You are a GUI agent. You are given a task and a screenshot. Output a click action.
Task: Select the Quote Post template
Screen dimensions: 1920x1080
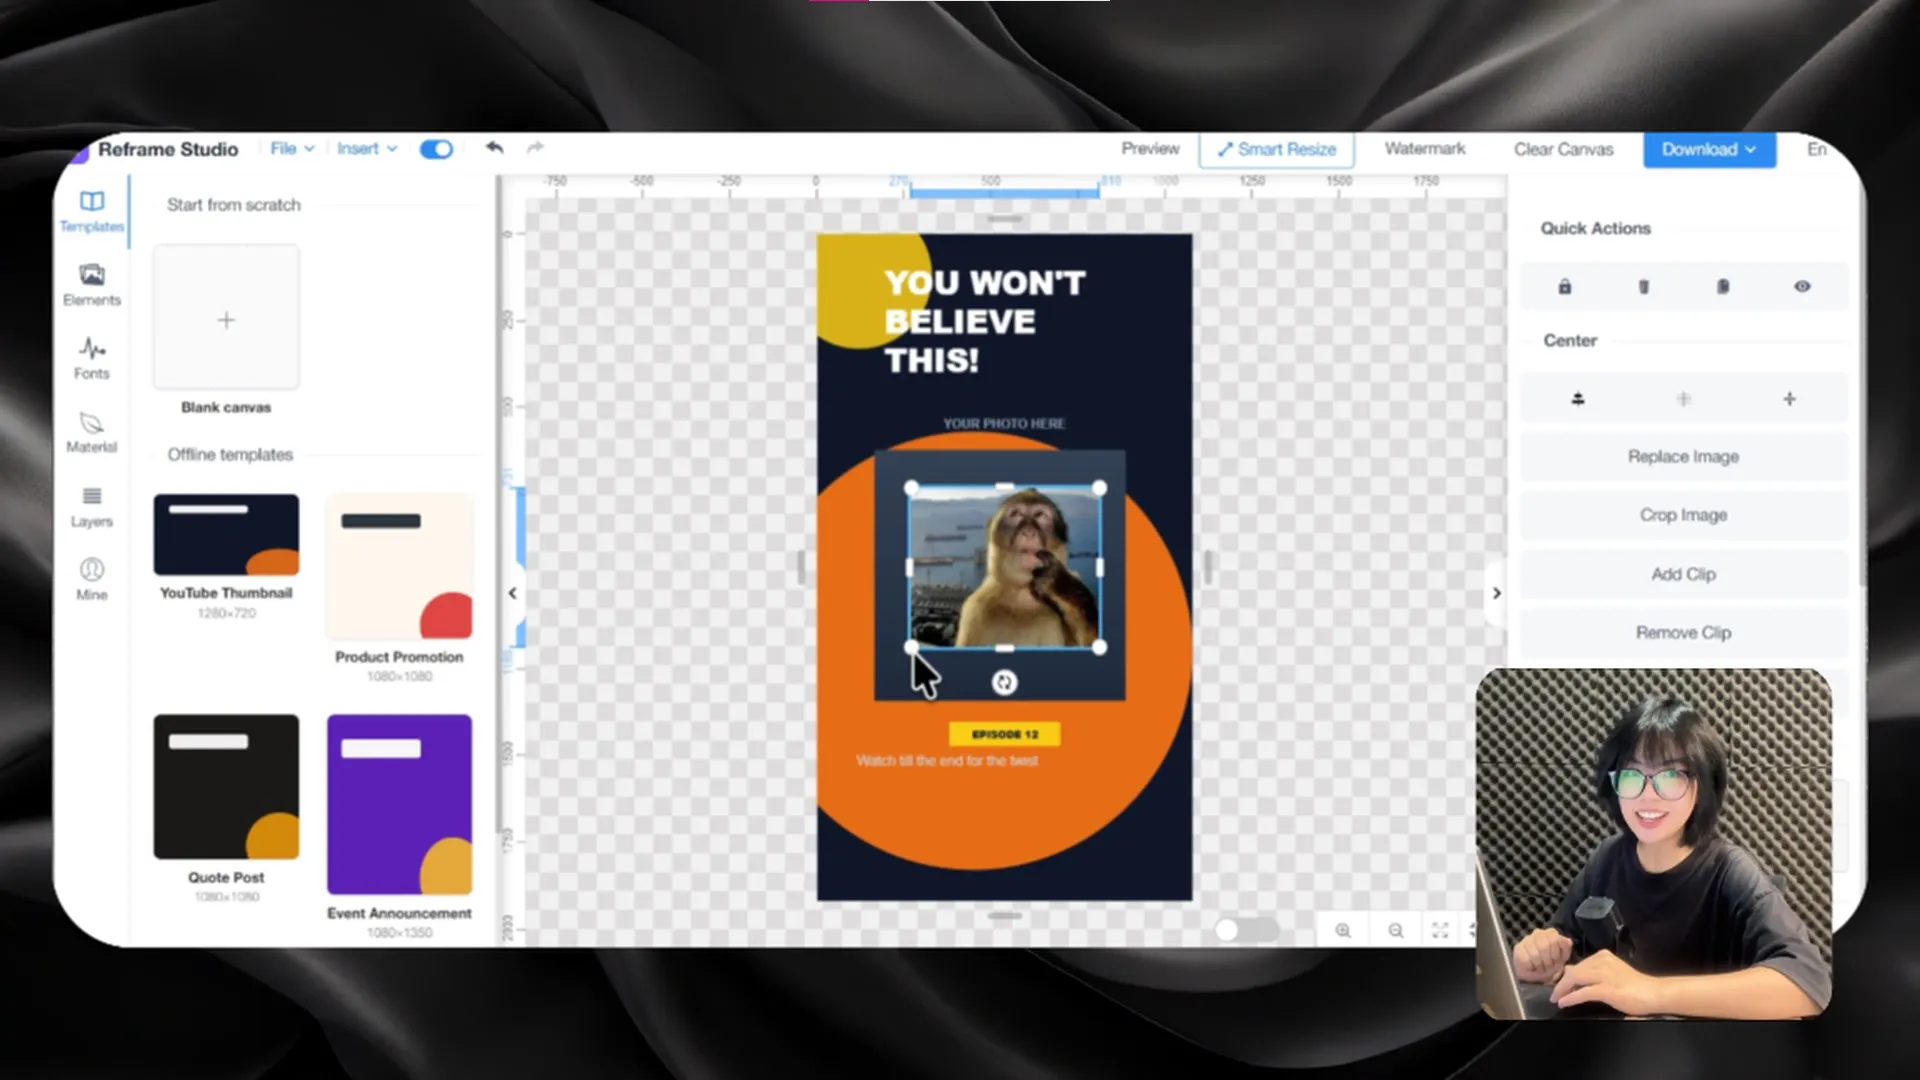(x=226, y=786)
